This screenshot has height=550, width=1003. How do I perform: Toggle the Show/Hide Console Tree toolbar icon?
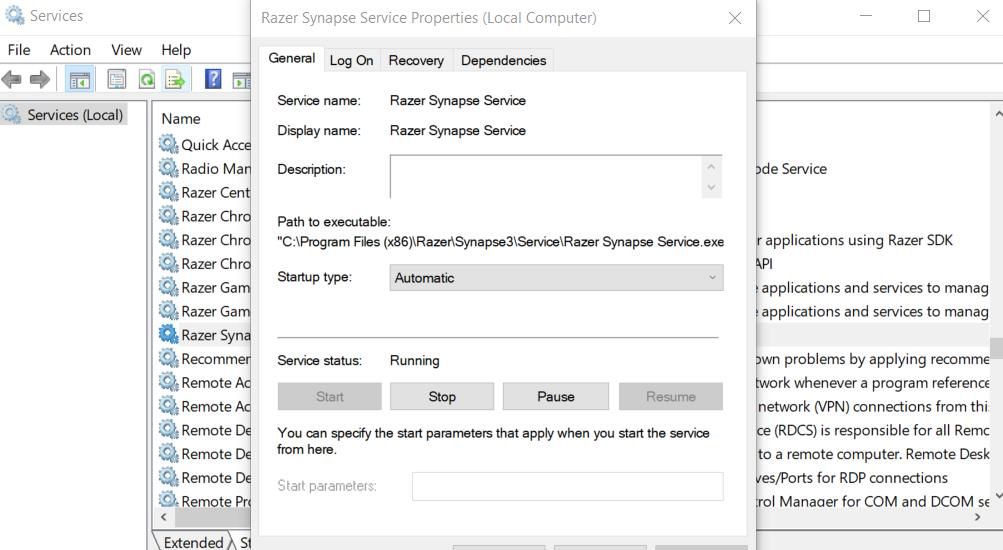(79, 79)
